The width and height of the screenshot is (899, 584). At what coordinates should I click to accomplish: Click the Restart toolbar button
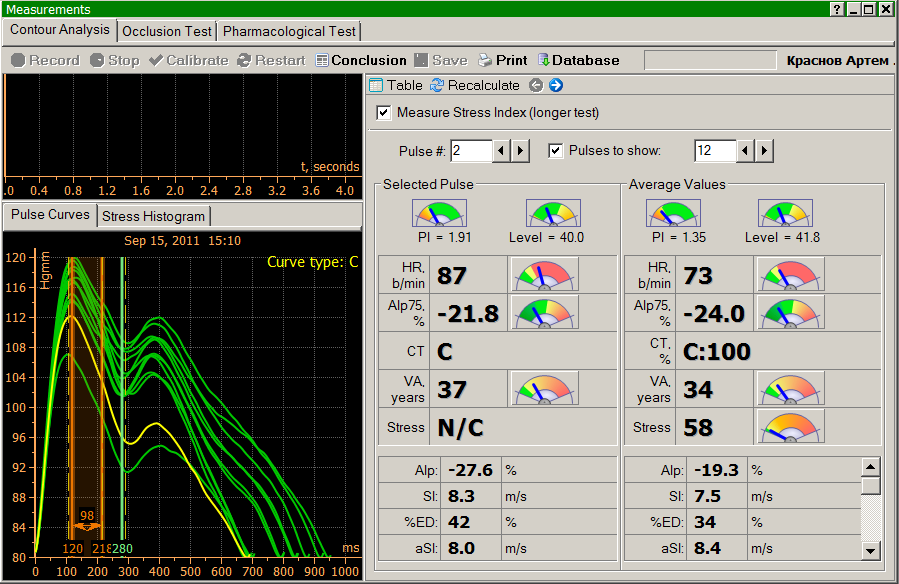(272, 60)
